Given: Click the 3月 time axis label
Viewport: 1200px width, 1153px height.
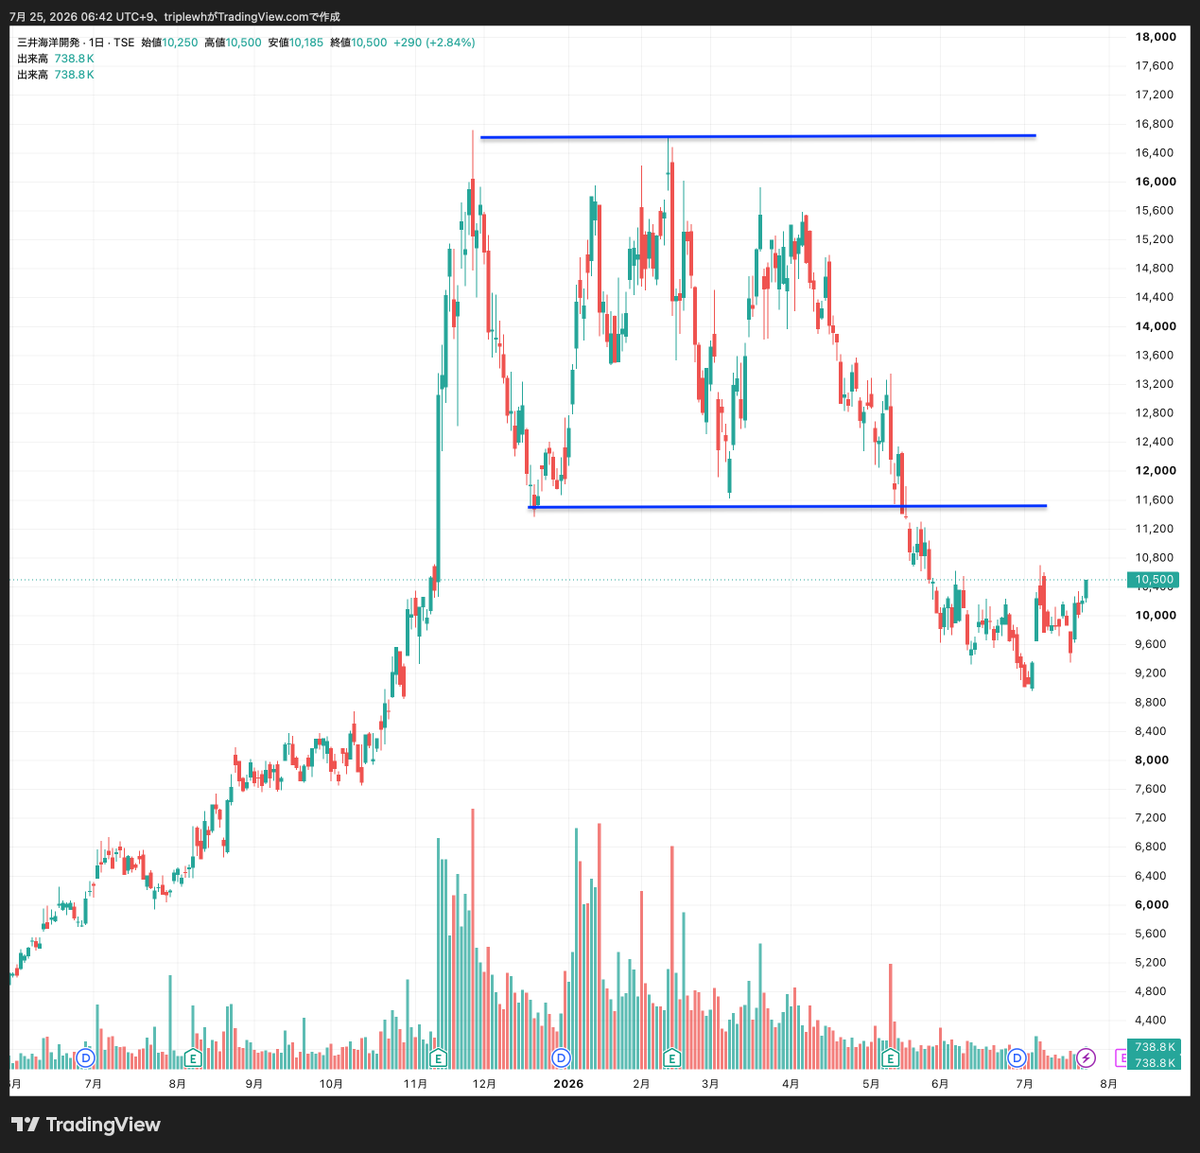Looking at the screenshot, I should [710, 1084].
